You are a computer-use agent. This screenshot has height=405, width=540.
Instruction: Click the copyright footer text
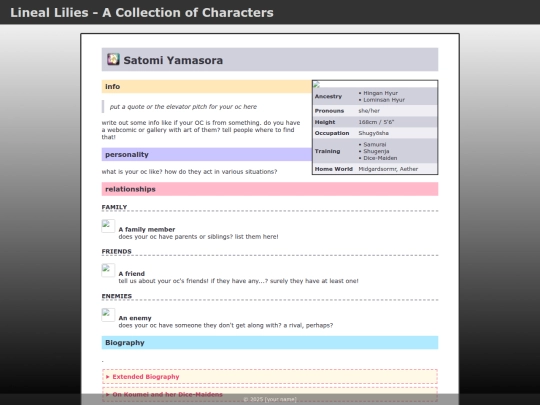270,399
